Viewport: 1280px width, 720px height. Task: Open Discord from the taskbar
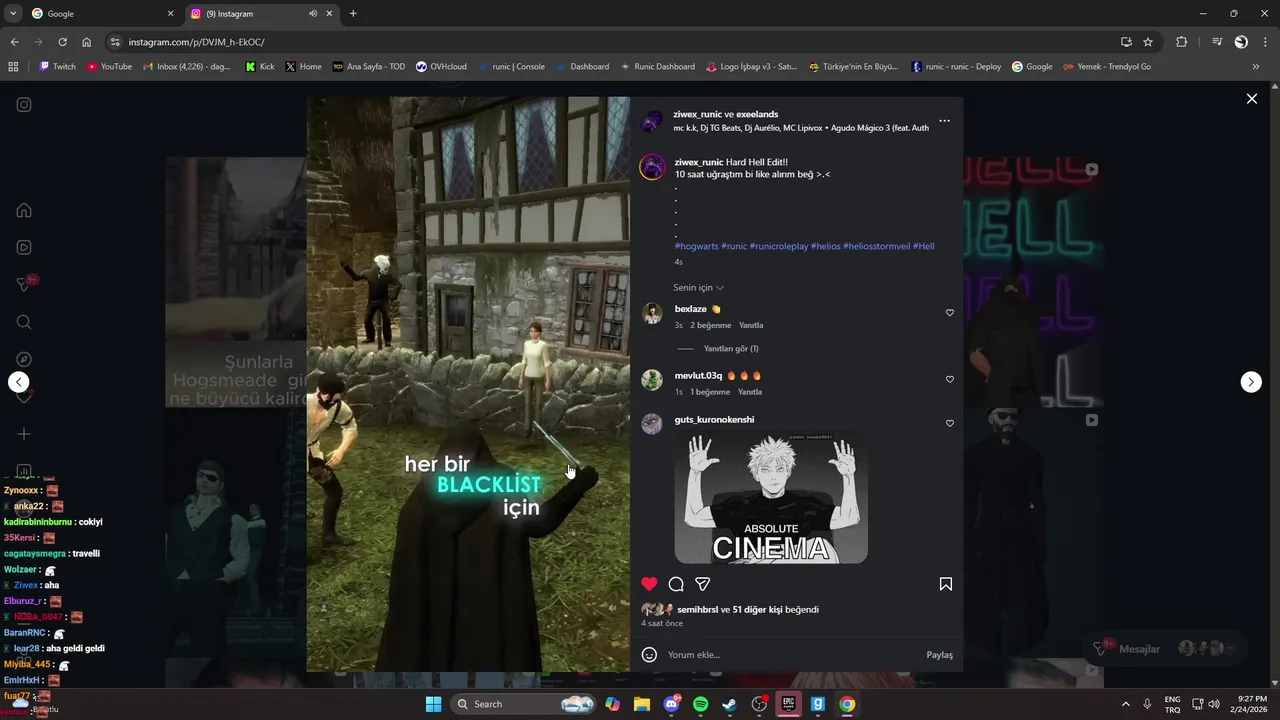click(x=671, y=704)
